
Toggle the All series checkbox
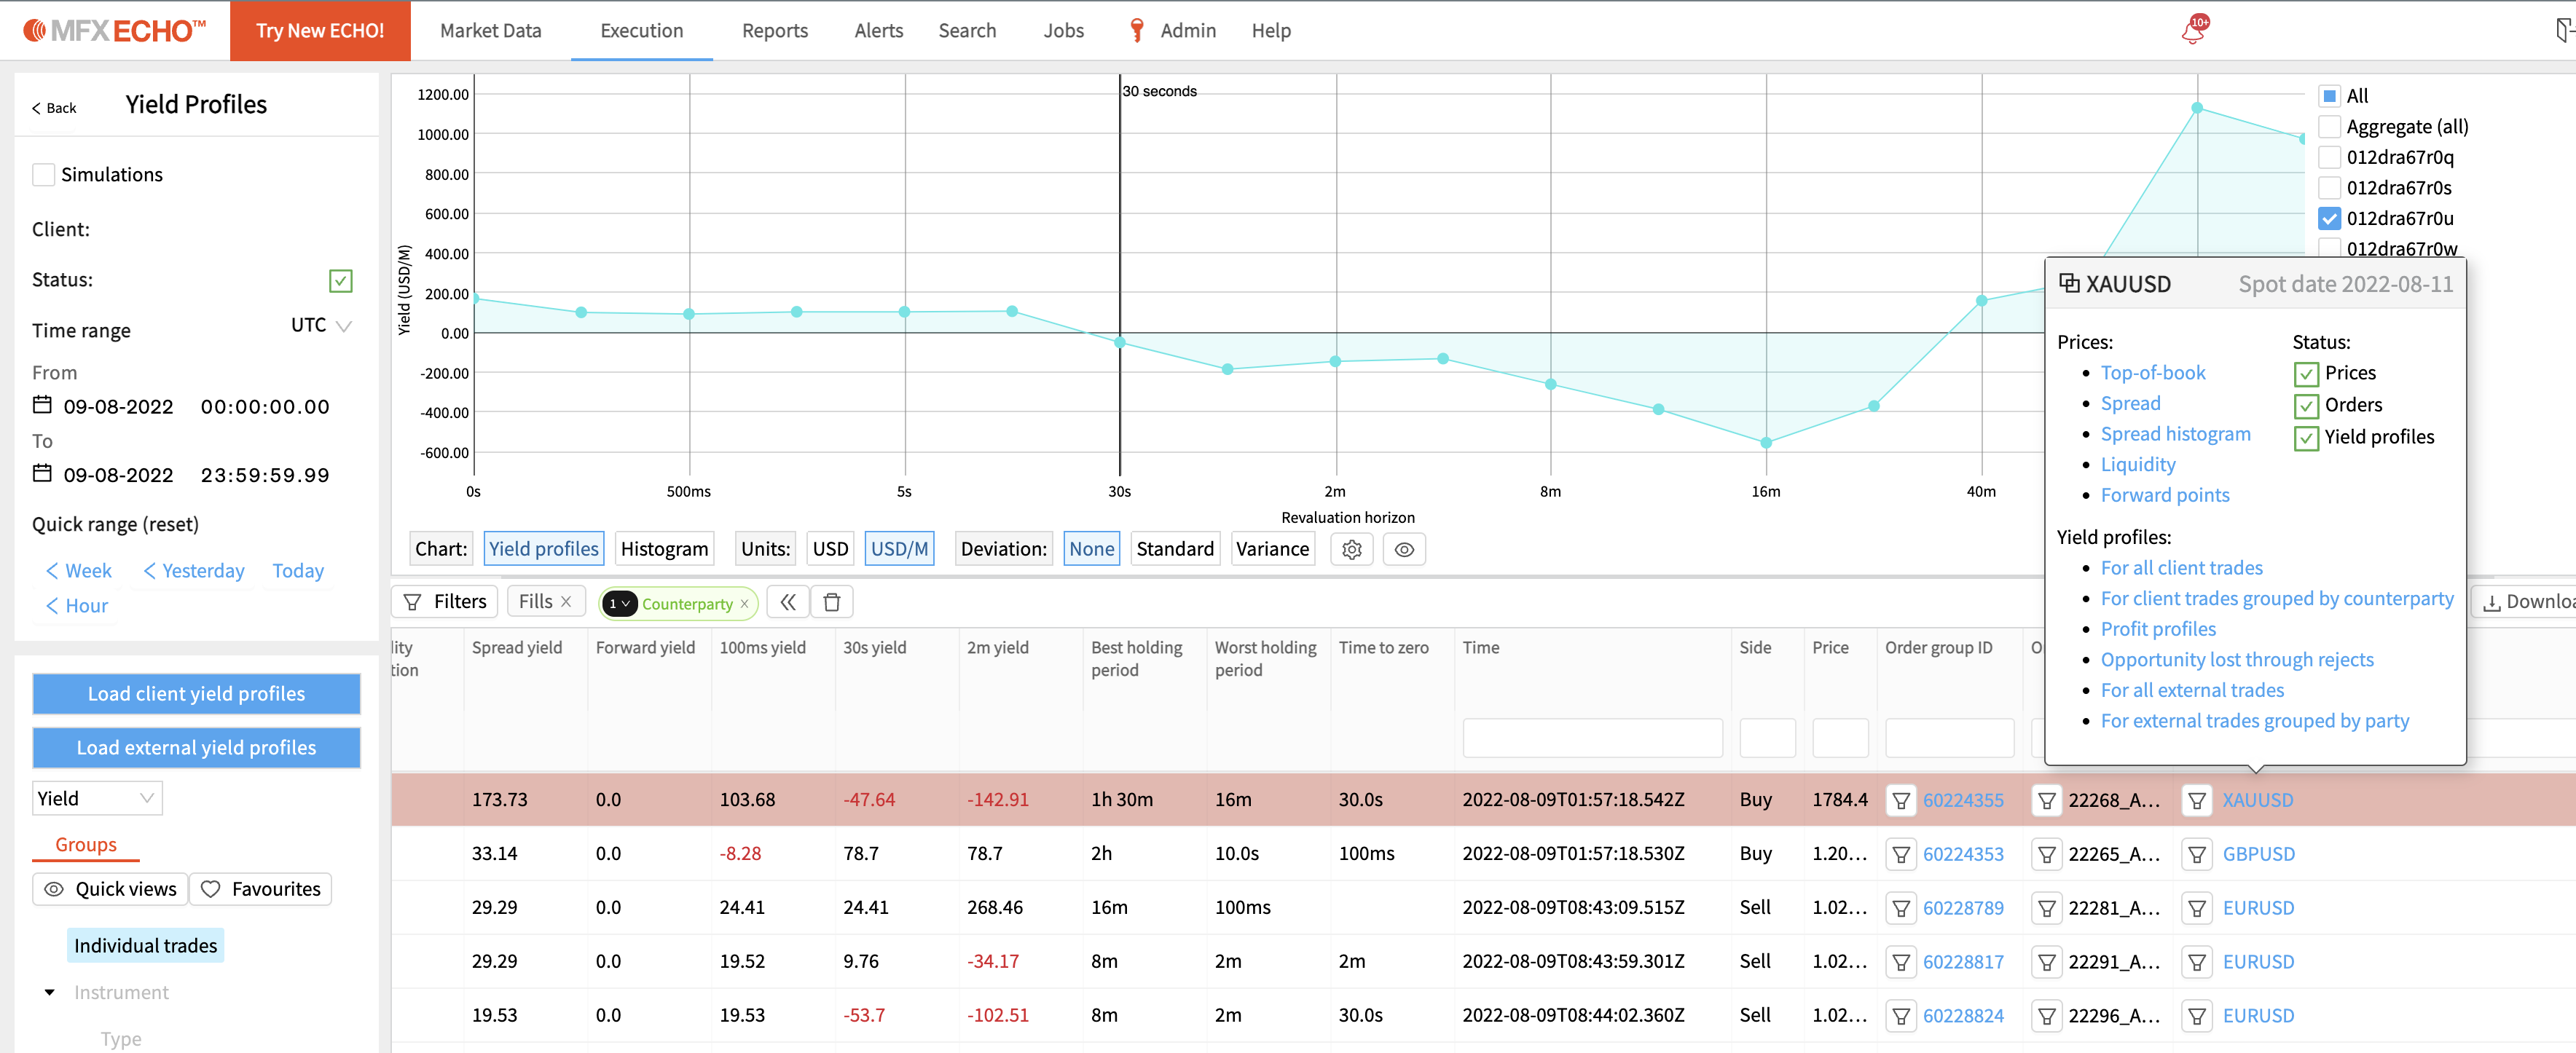click(x=2329, y=96)
